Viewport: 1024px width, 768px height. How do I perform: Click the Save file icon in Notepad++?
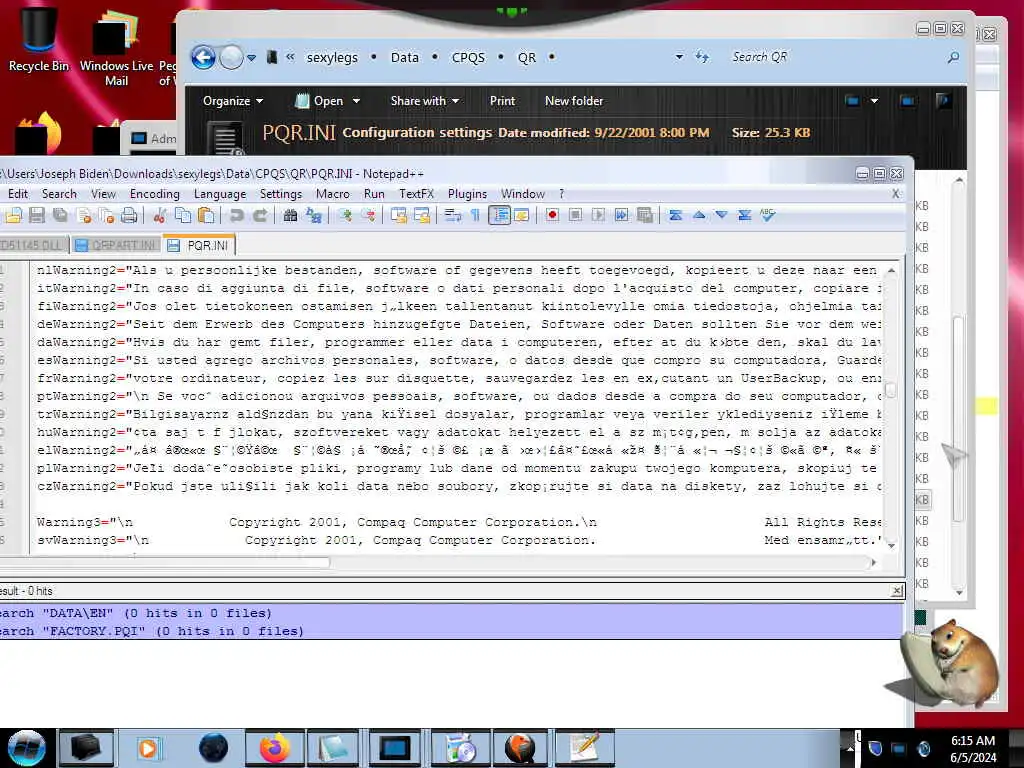37,215
